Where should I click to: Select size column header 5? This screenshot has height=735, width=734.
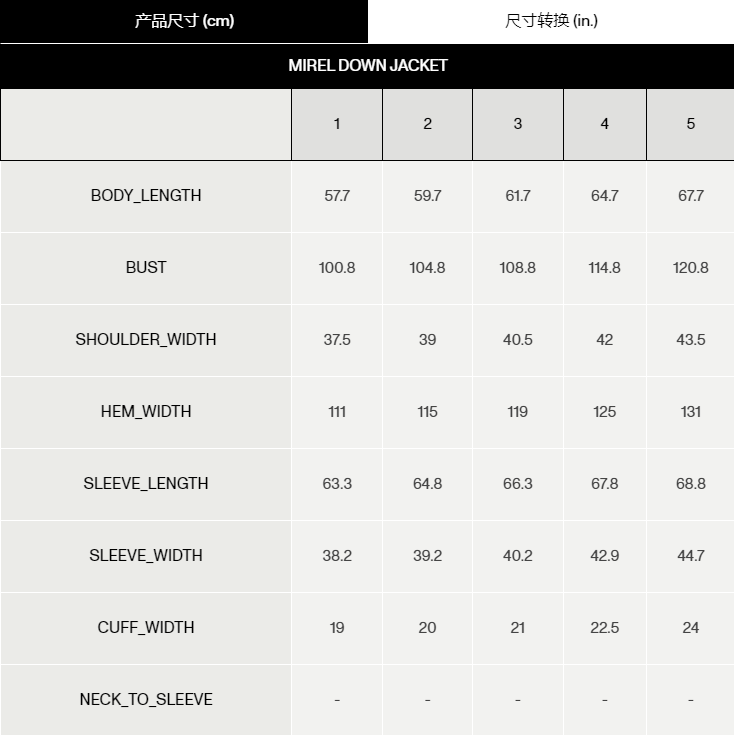pos(690,124)
